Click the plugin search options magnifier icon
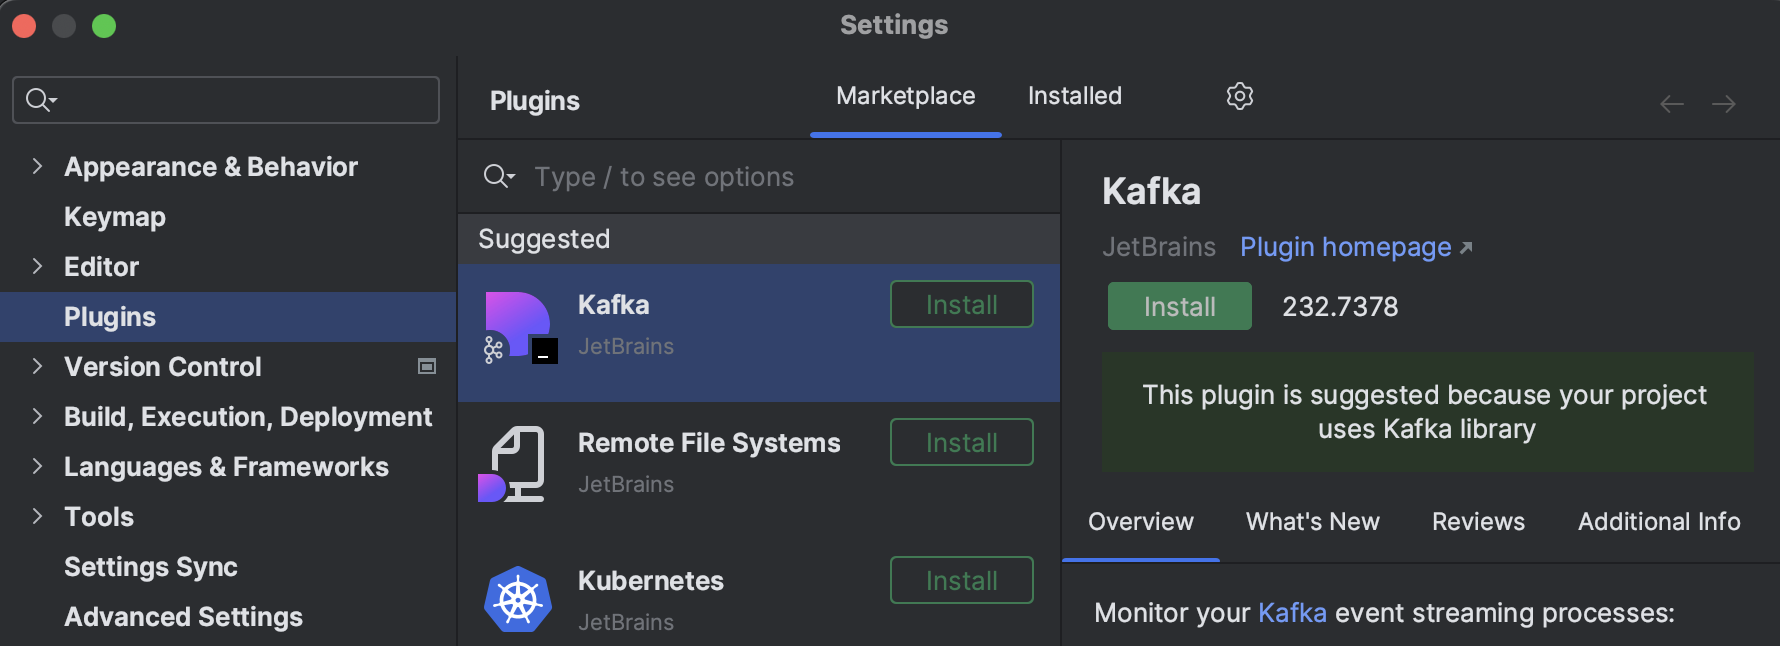1780x646 pixels. point(498,177)
